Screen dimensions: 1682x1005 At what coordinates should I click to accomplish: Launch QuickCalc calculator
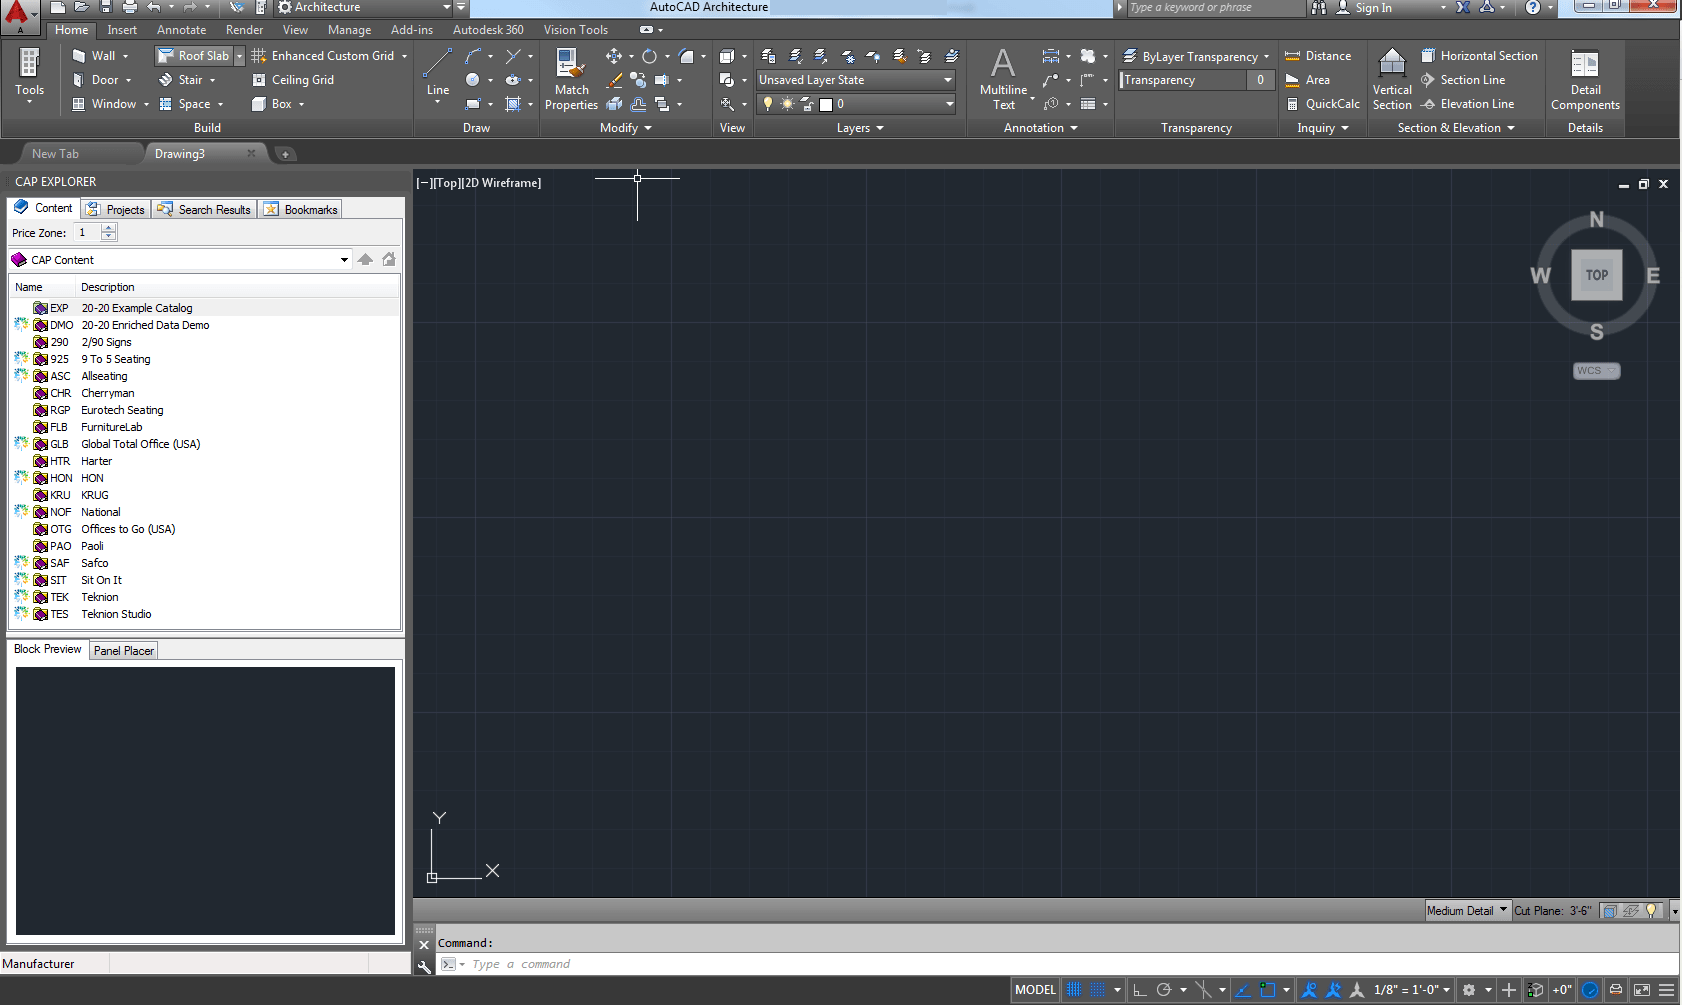1322,104
